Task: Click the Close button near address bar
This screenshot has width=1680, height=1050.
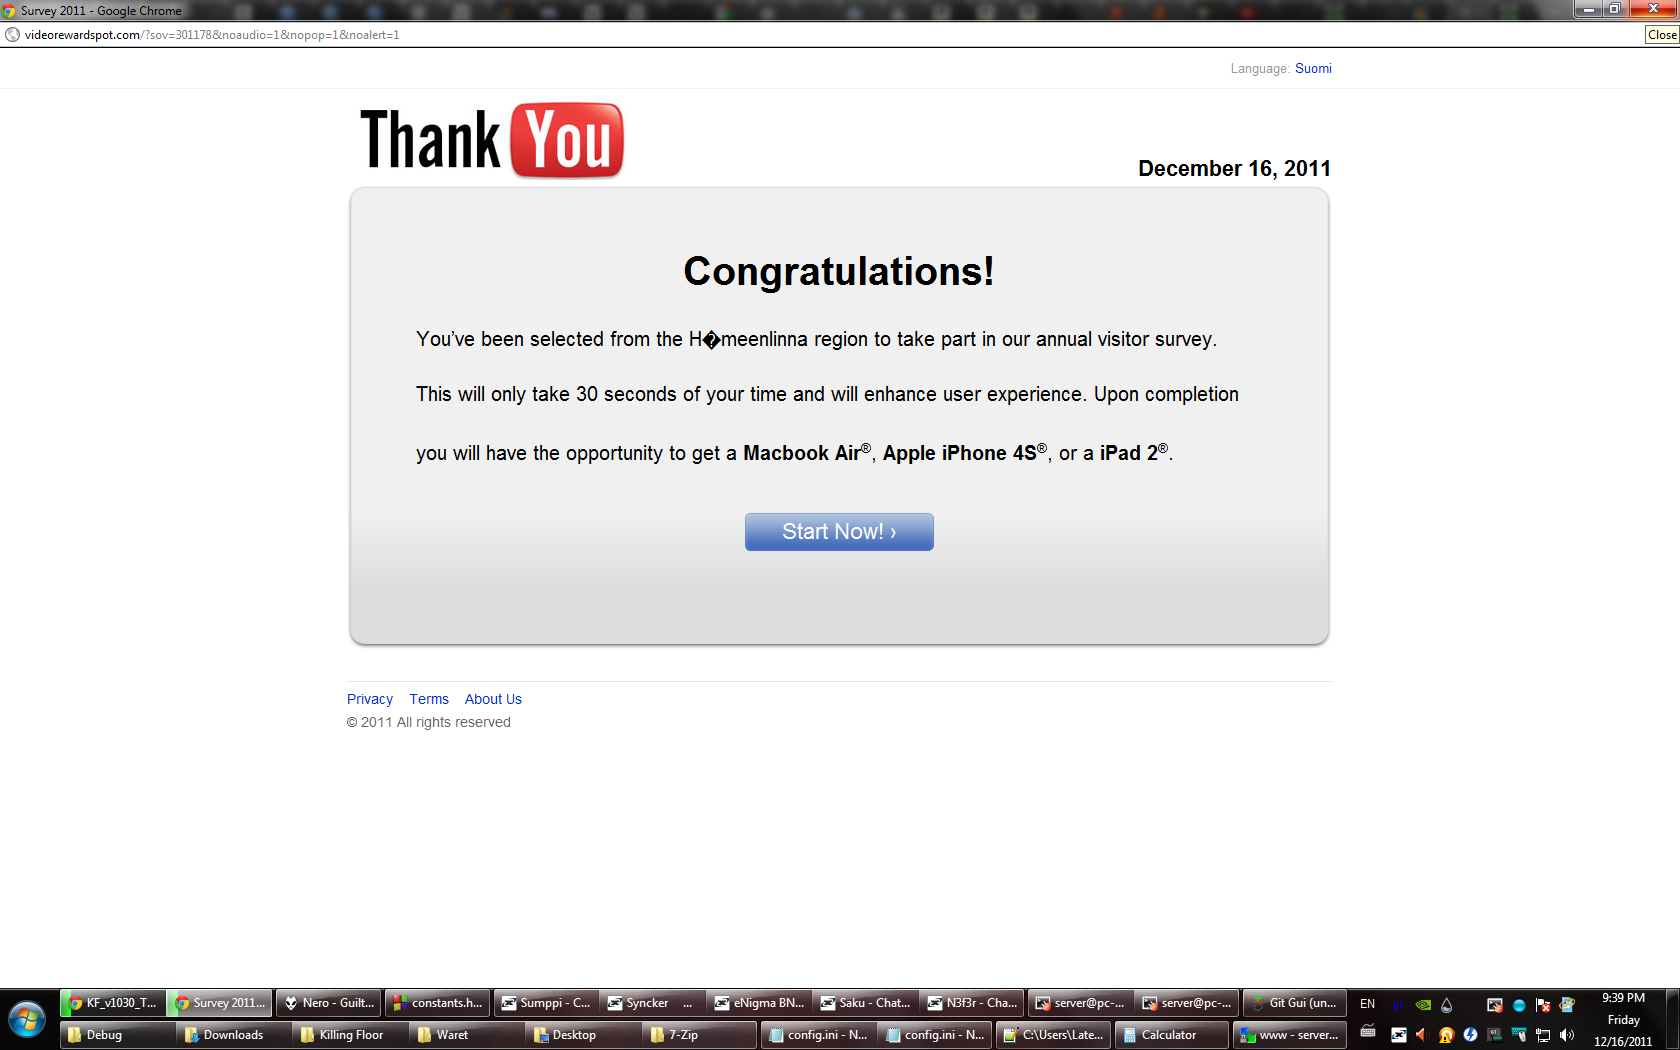Action: tap(1662, 34)
